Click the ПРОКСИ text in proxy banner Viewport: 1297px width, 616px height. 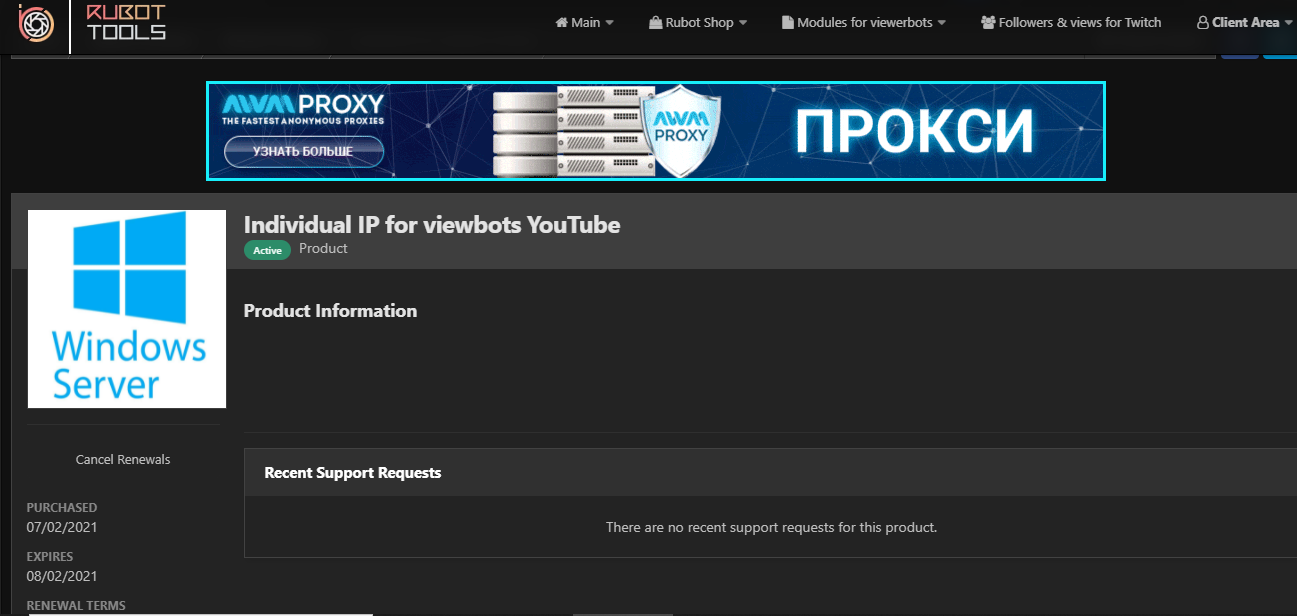pyautogui.click(x=914, y=130)
